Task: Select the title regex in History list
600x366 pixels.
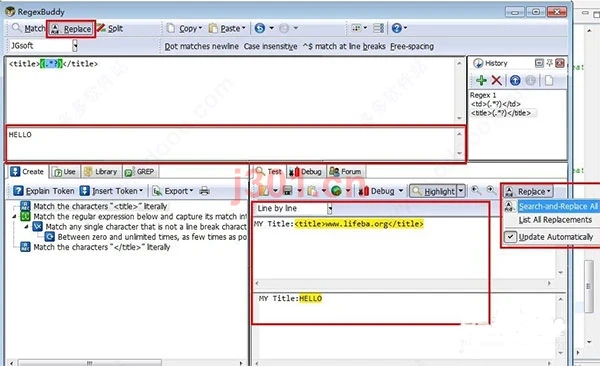Action: 501,113
